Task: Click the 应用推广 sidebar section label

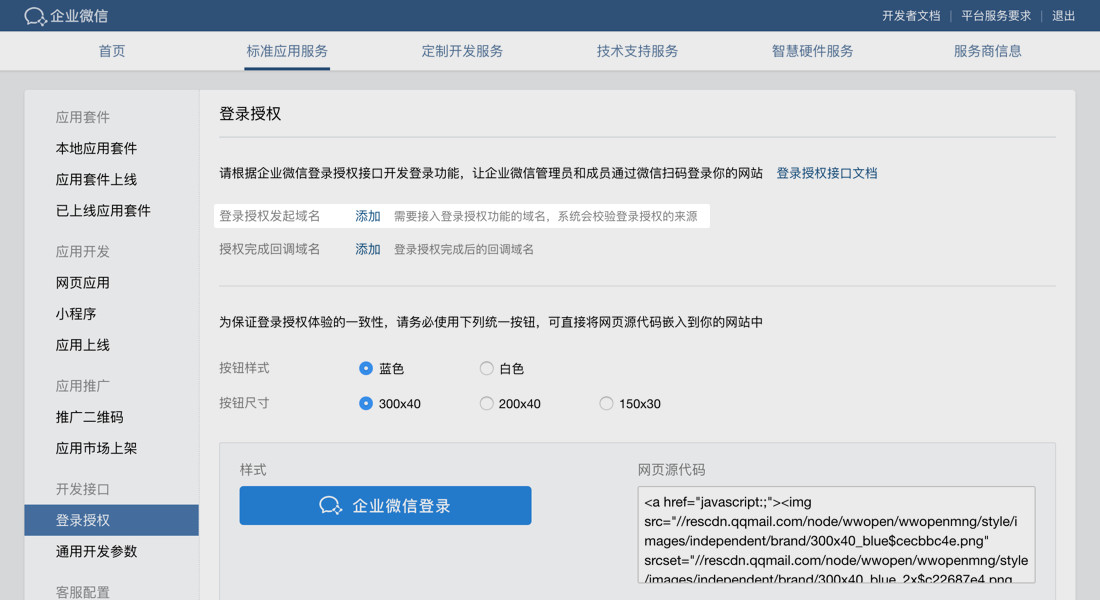Action: (x=83, y=386)
